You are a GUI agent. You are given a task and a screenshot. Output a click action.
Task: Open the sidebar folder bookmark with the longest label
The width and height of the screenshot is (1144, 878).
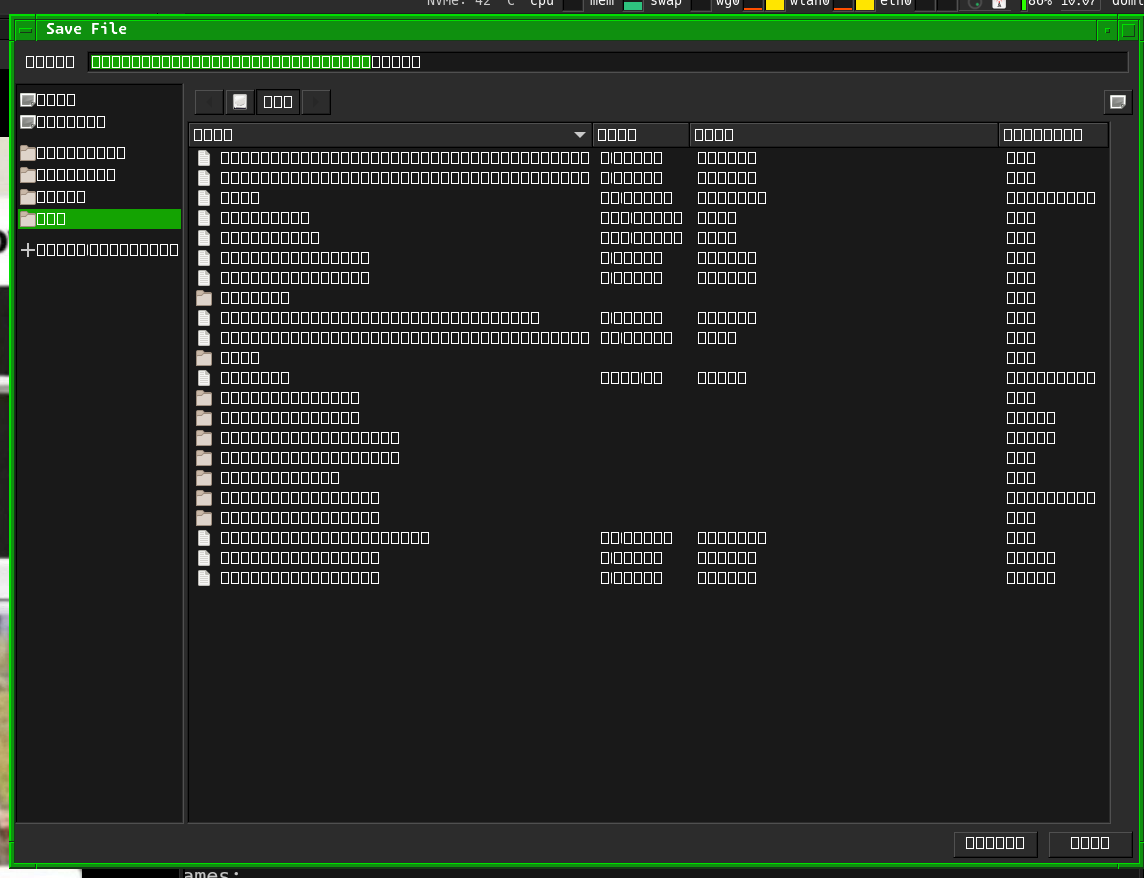tap(100, 153)
